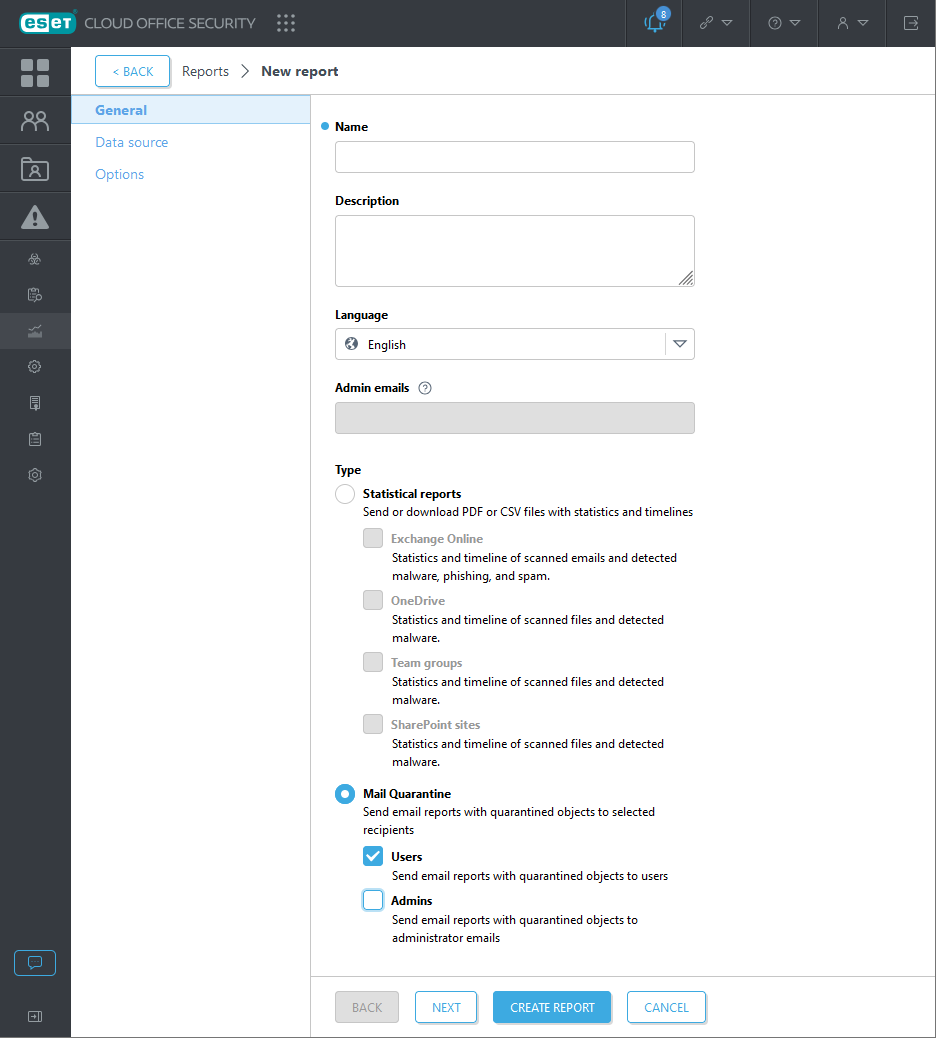Open the Detections warning triangle icon
This screenshot has height=1038, width=936.
pyautogui.click(x=35, y=216)
